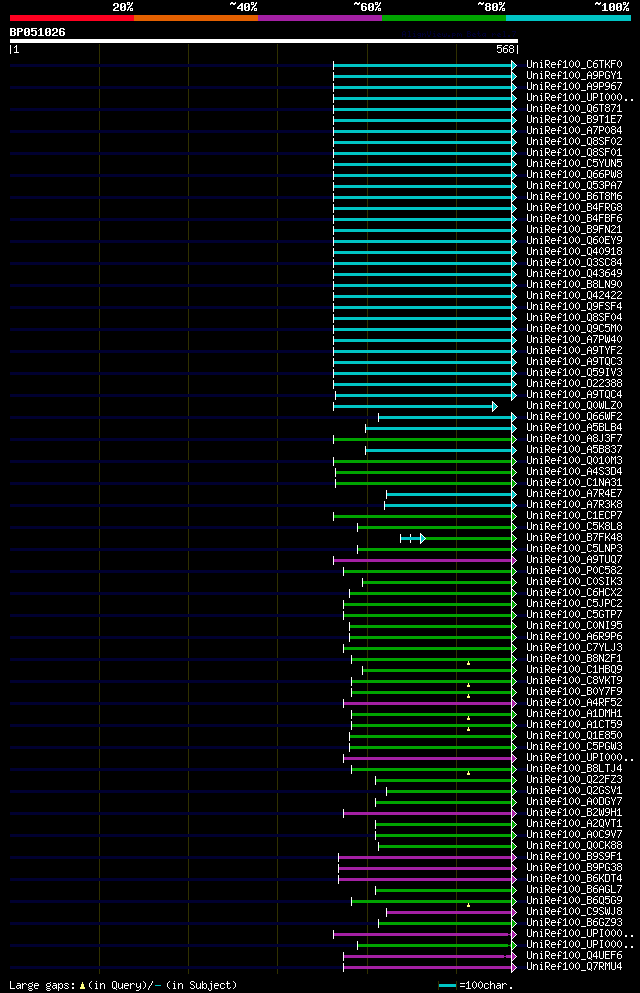
Task: Select the UniRef100_Q2GSV1 label
Action: tap(574, 790)
